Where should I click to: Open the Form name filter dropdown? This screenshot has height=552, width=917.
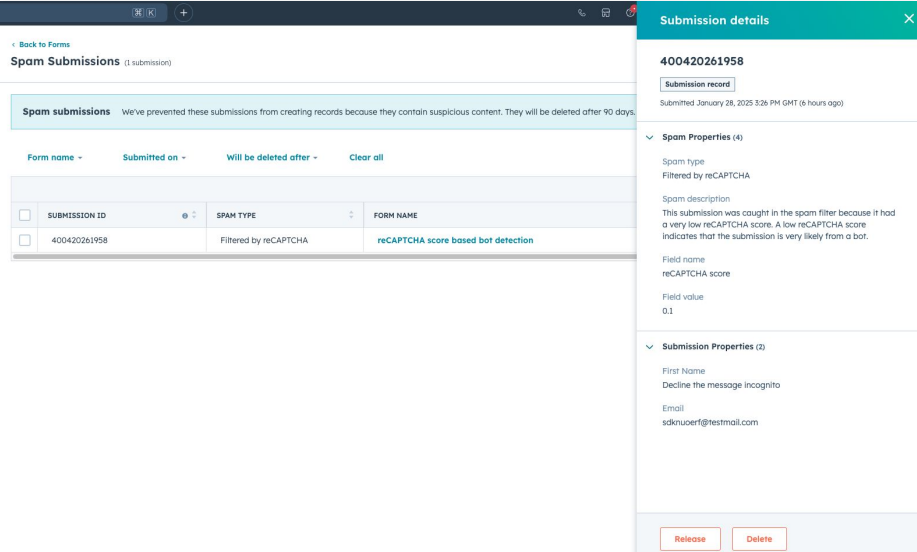55,158
